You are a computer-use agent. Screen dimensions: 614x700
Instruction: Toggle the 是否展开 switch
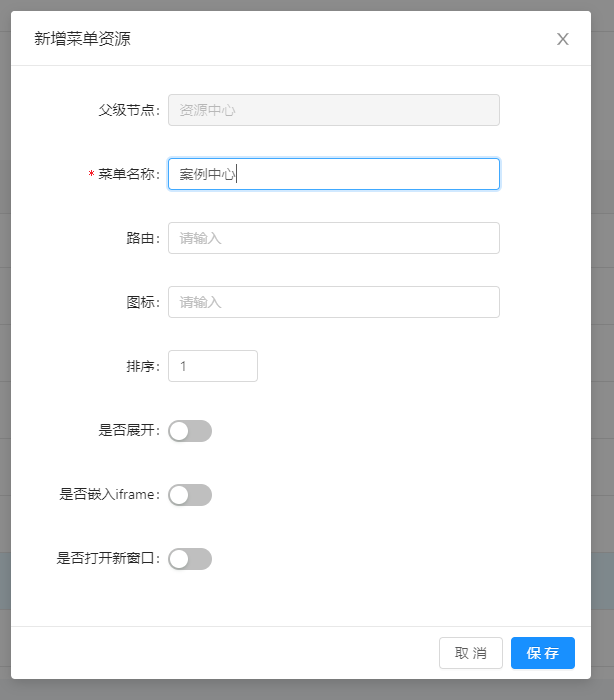tap(190, 431)
